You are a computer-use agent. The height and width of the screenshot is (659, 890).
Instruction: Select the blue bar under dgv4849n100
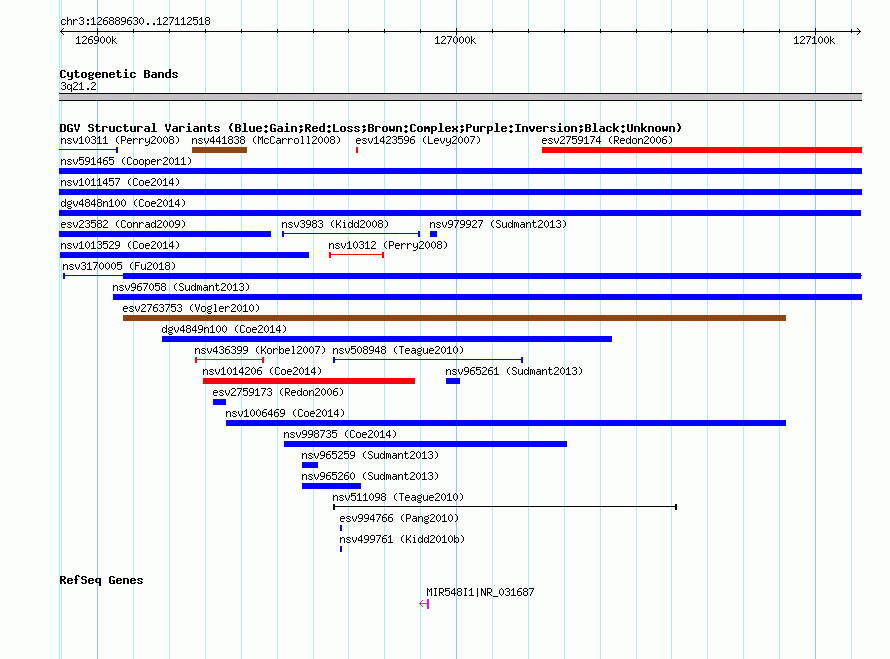click(x=387, y=339)
